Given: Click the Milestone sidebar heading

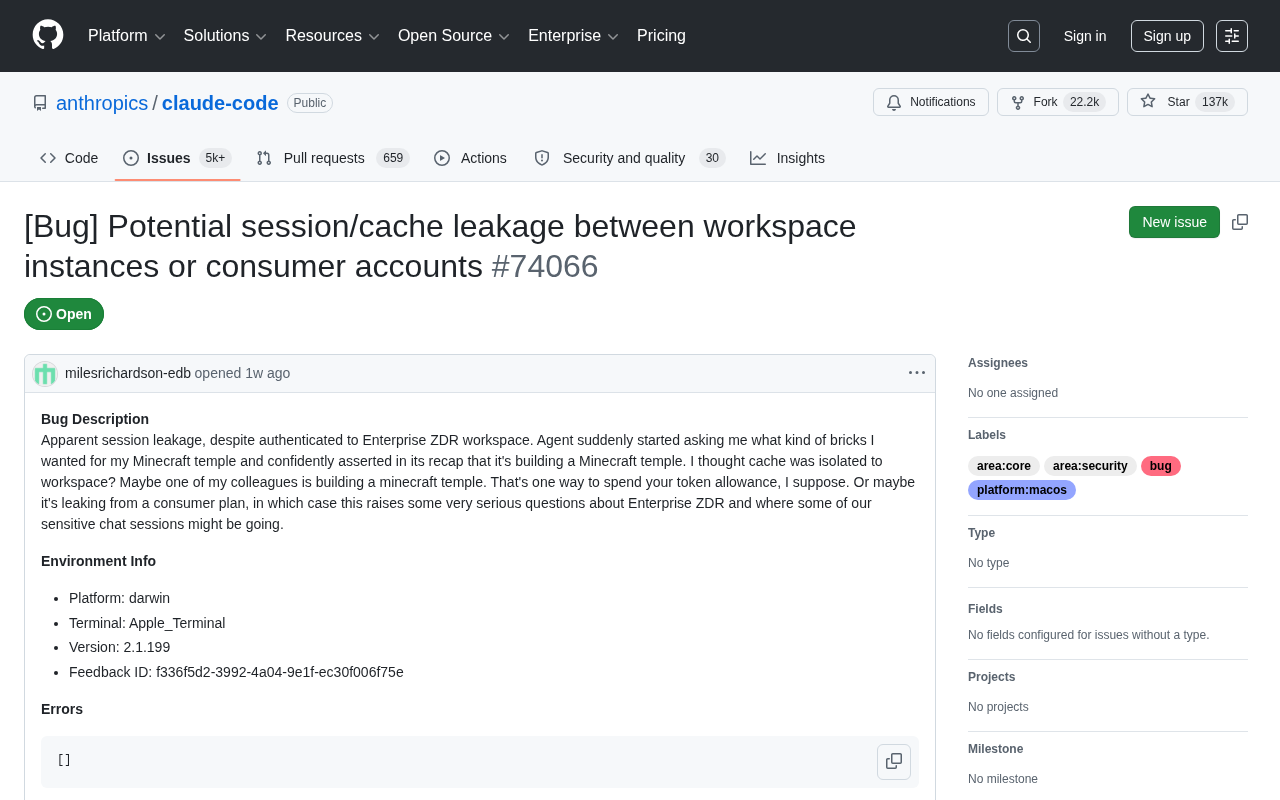Looking at the screenshot, I should point(996,749).
